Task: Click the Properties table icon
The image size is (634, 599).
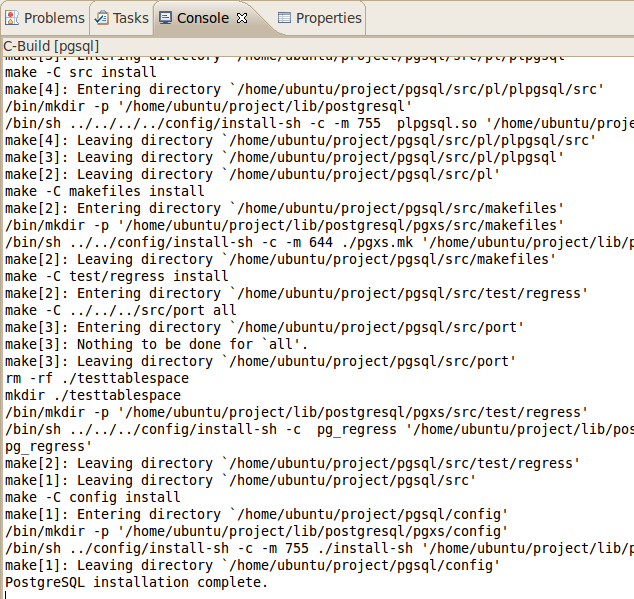Action: [285, 18]
